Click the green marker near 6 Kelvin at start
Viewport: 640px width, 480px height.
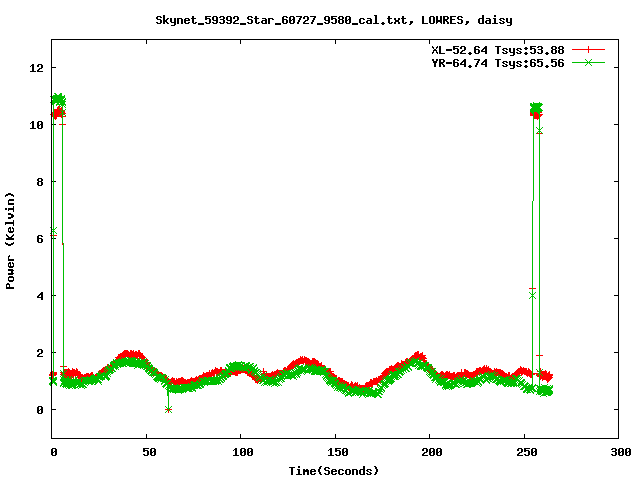(x=53, y=231)
